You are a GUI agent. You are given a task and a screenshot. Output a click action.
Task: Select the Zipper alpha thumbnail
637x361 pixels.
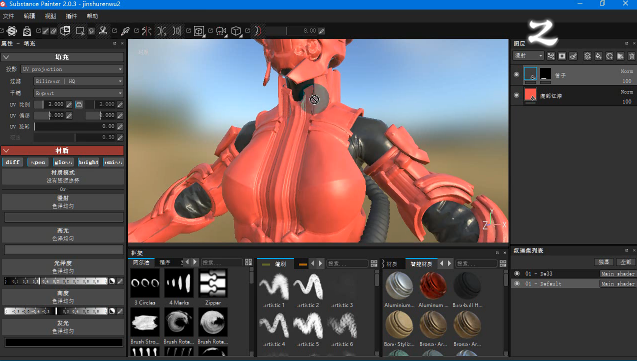(x=213, y=283)
